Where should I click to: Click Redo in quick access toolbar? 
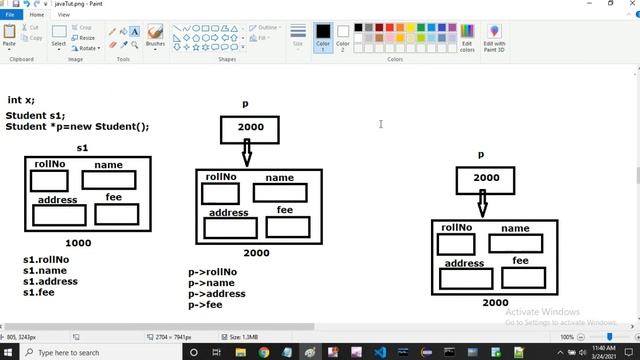(37, 4)
